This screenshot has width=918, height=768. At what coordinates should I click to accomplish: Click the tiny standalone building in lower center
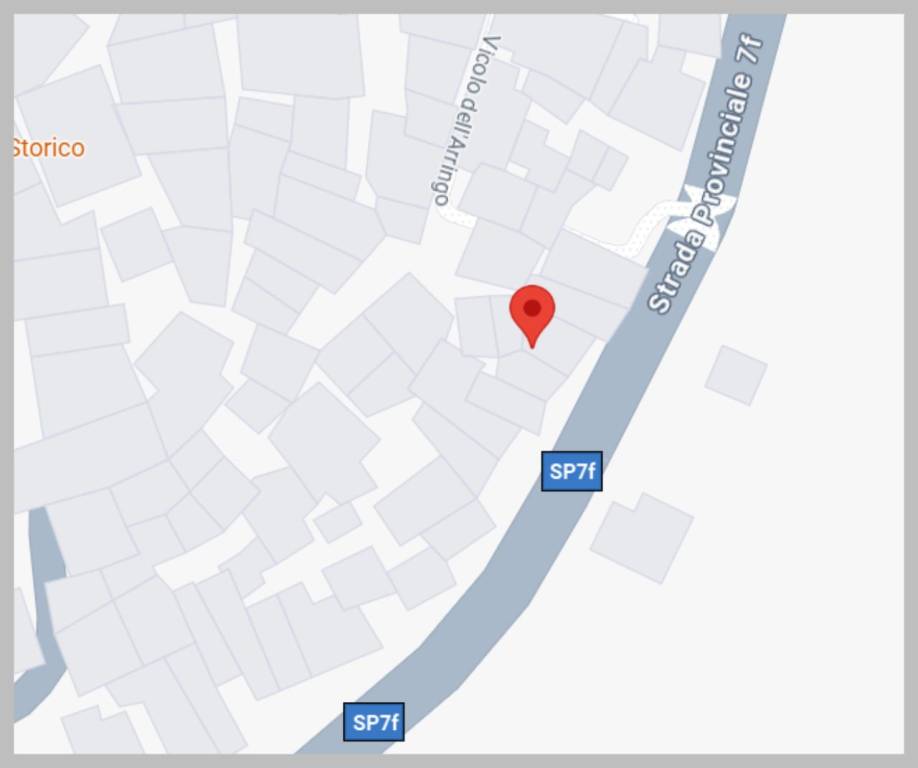[337, 522]
